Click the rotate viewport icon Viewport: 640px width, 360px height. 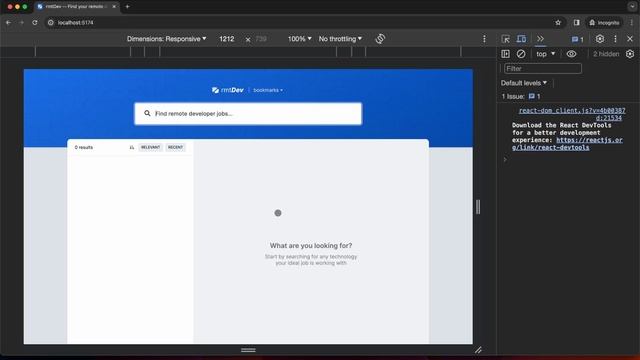click(x=380, y=39)
